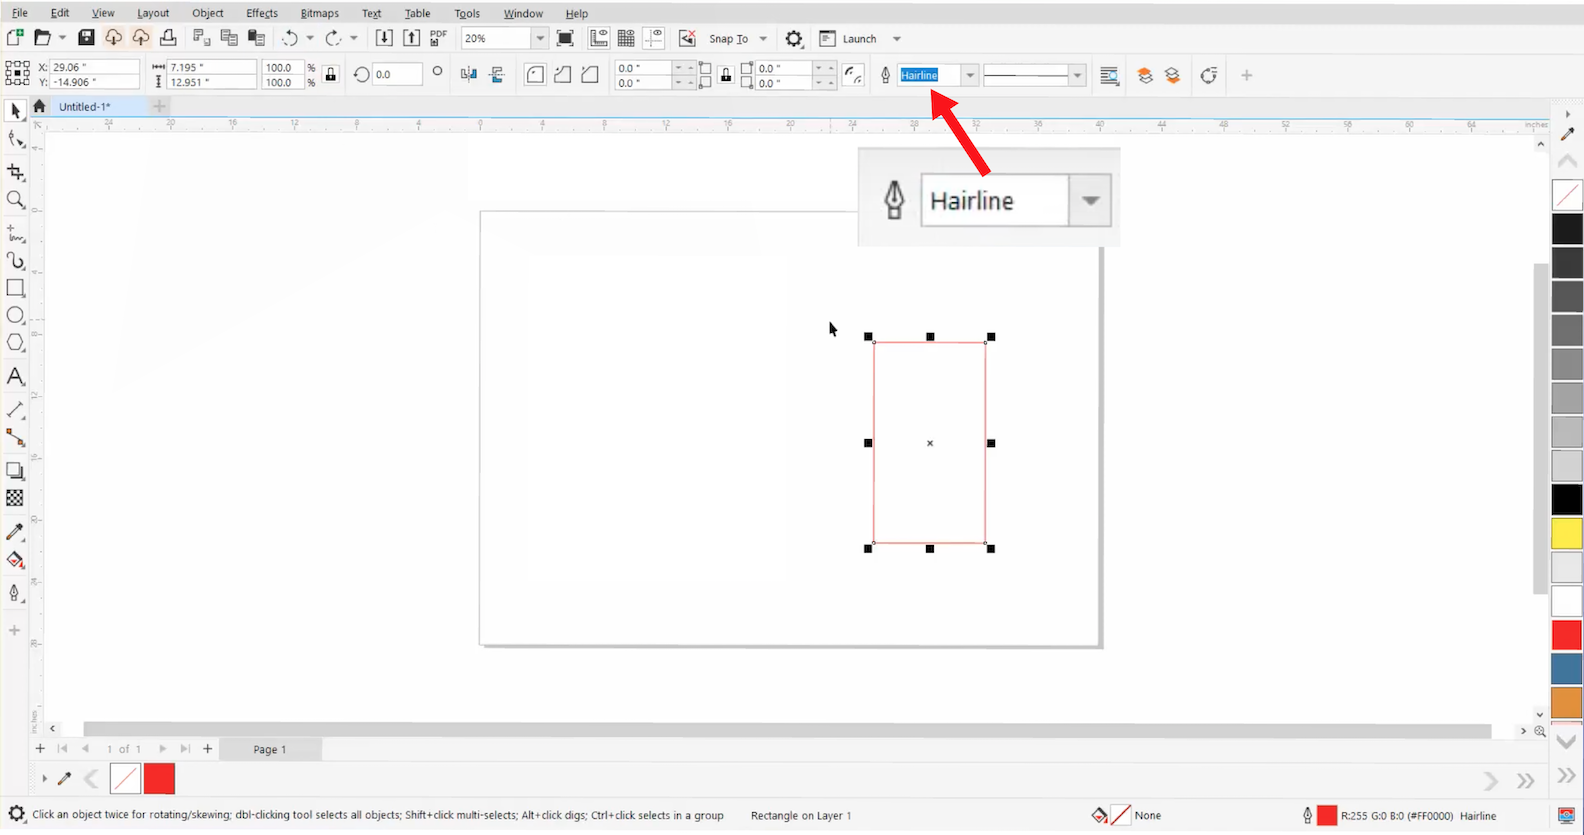1584x835 pixels.
Task: Open the Untitled-1 document tab
Action: 84,106
